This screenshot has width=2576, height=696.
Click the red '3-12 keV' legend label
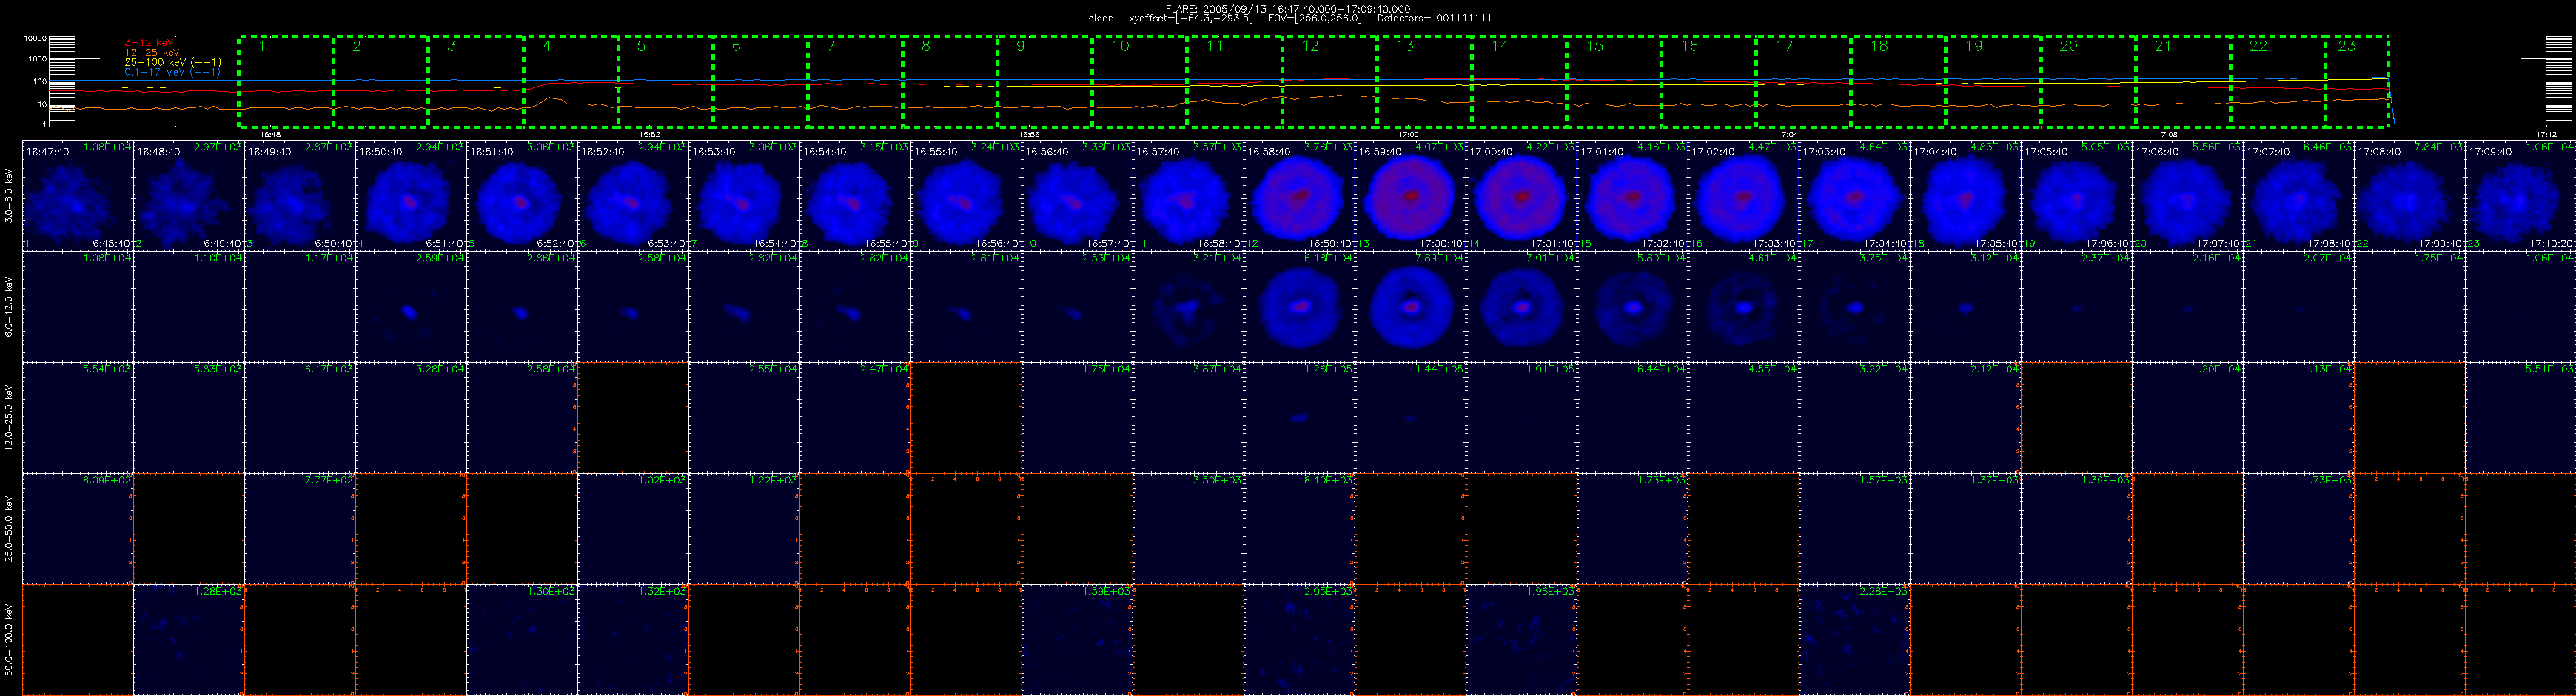click(149, 42)
